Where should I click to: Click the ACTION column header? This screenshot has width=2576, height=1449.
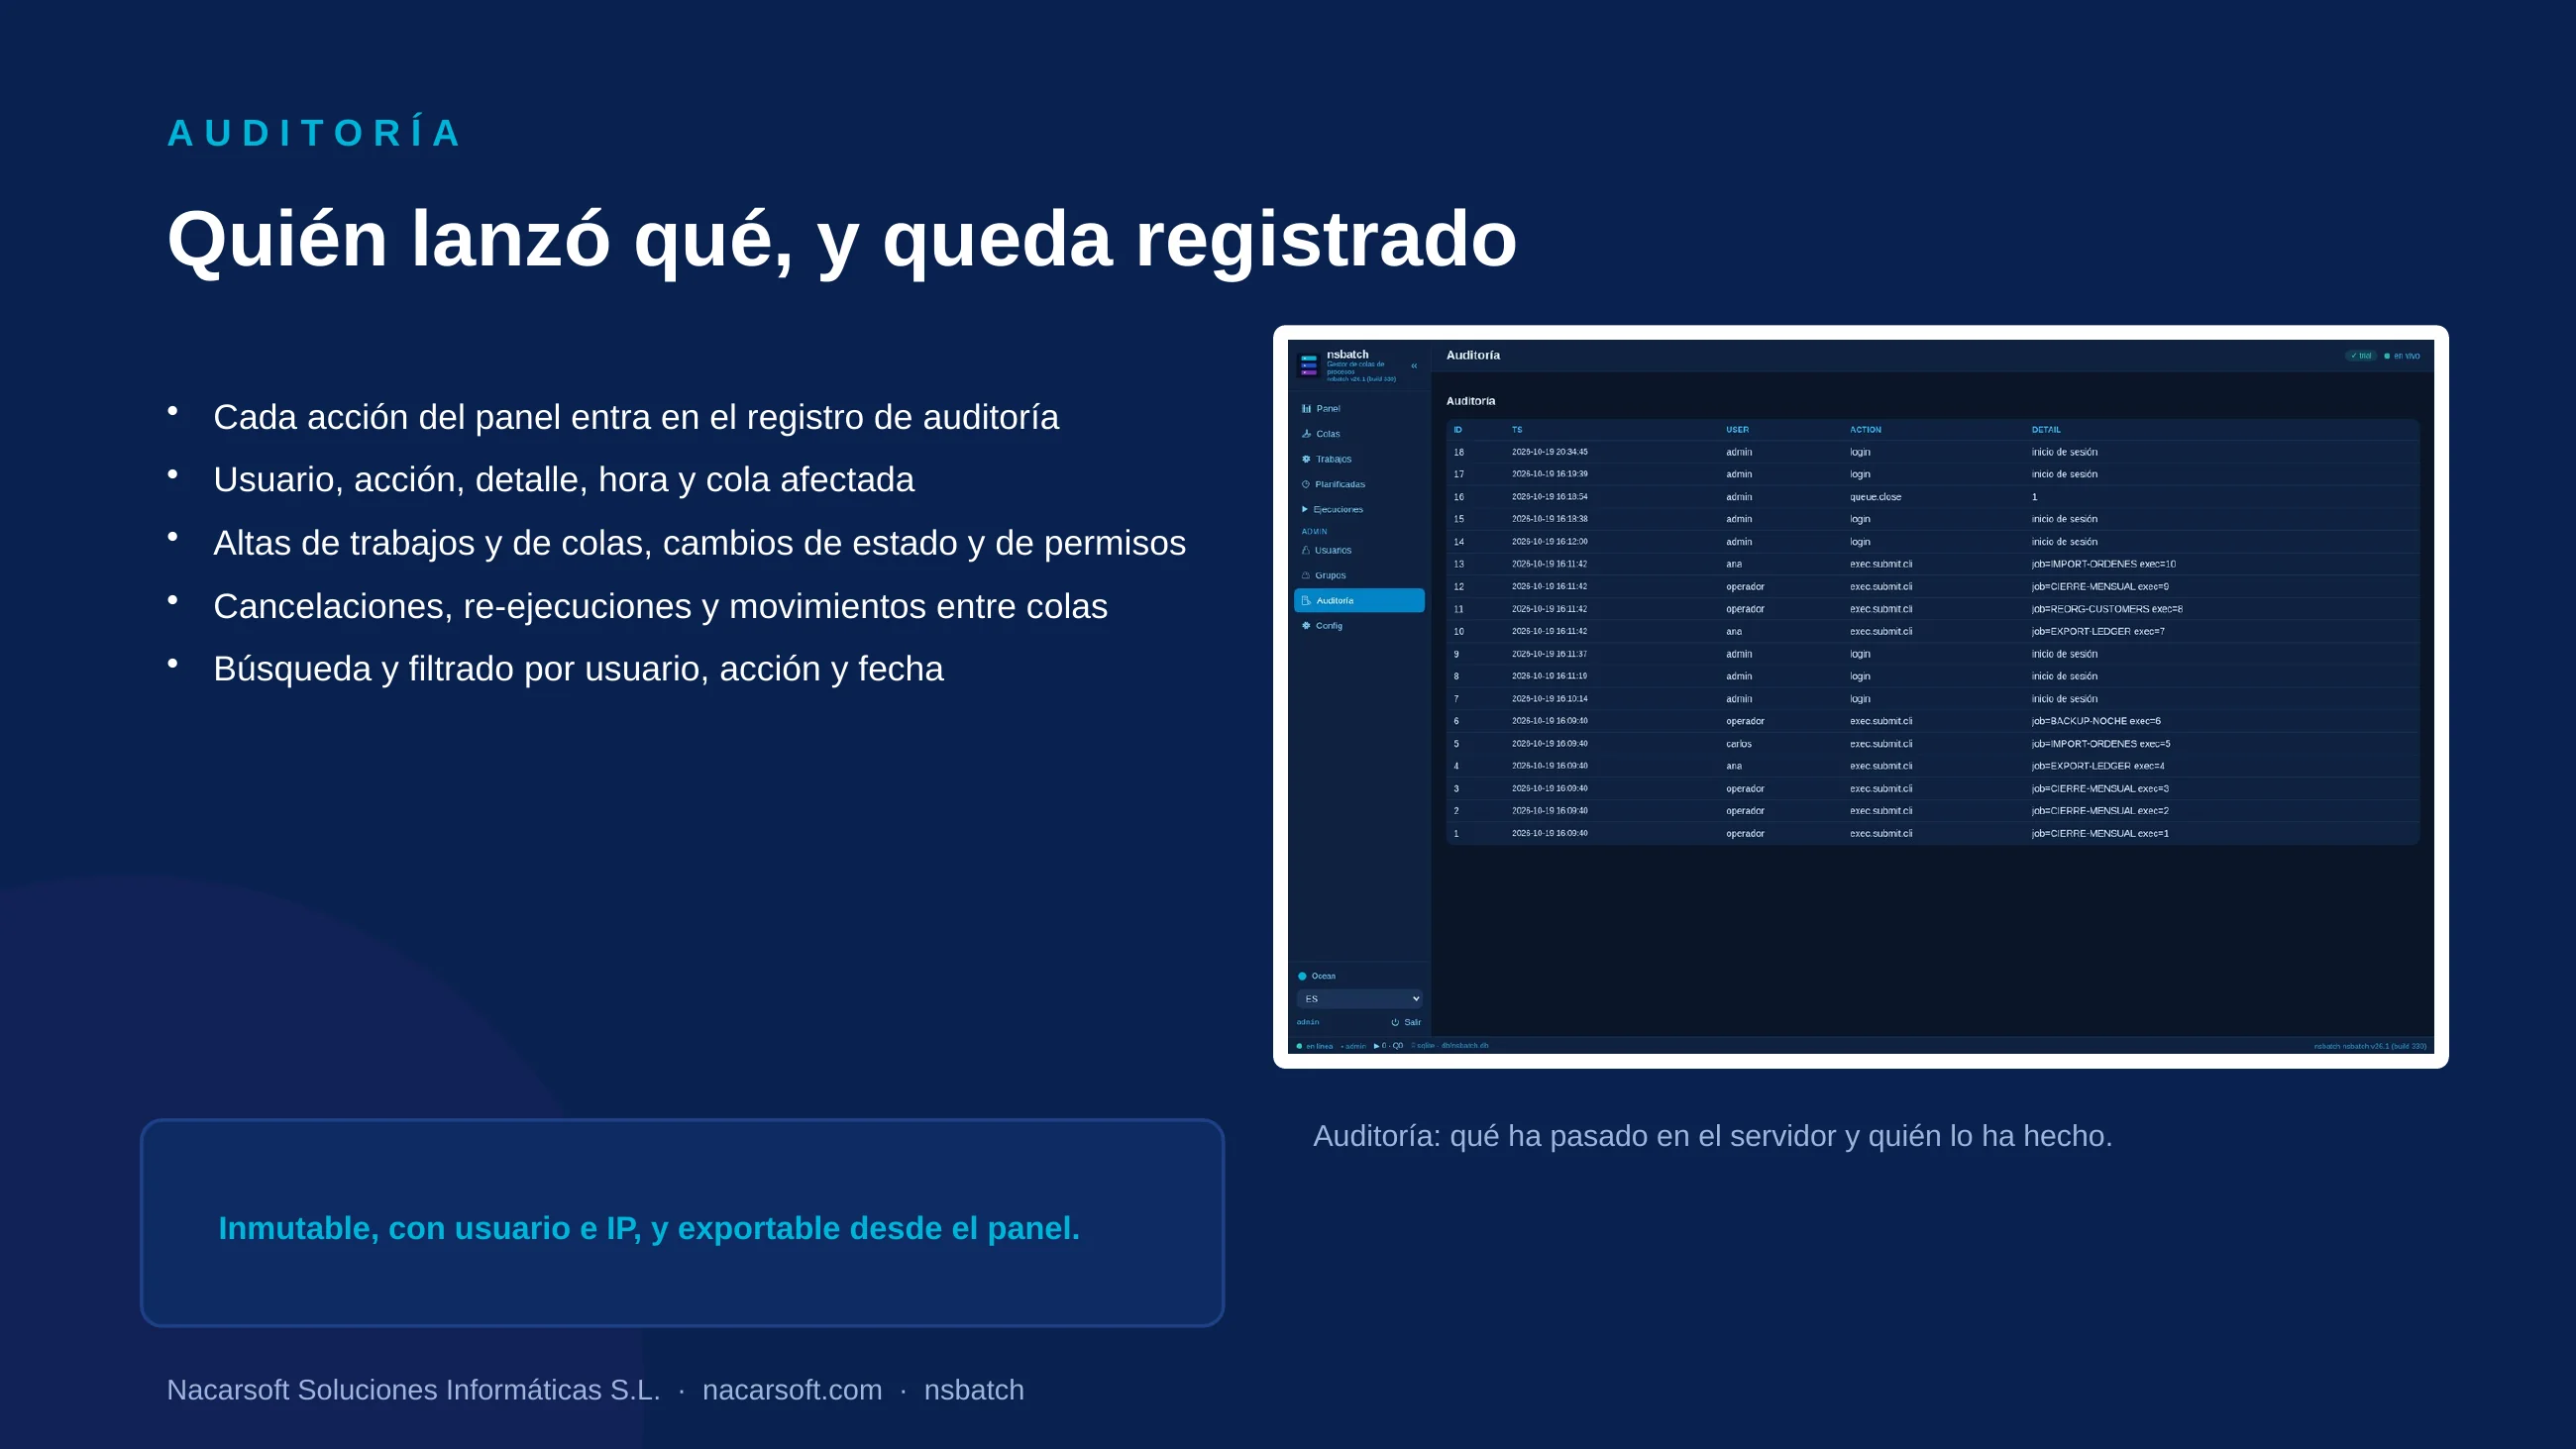pos(1865,430)
